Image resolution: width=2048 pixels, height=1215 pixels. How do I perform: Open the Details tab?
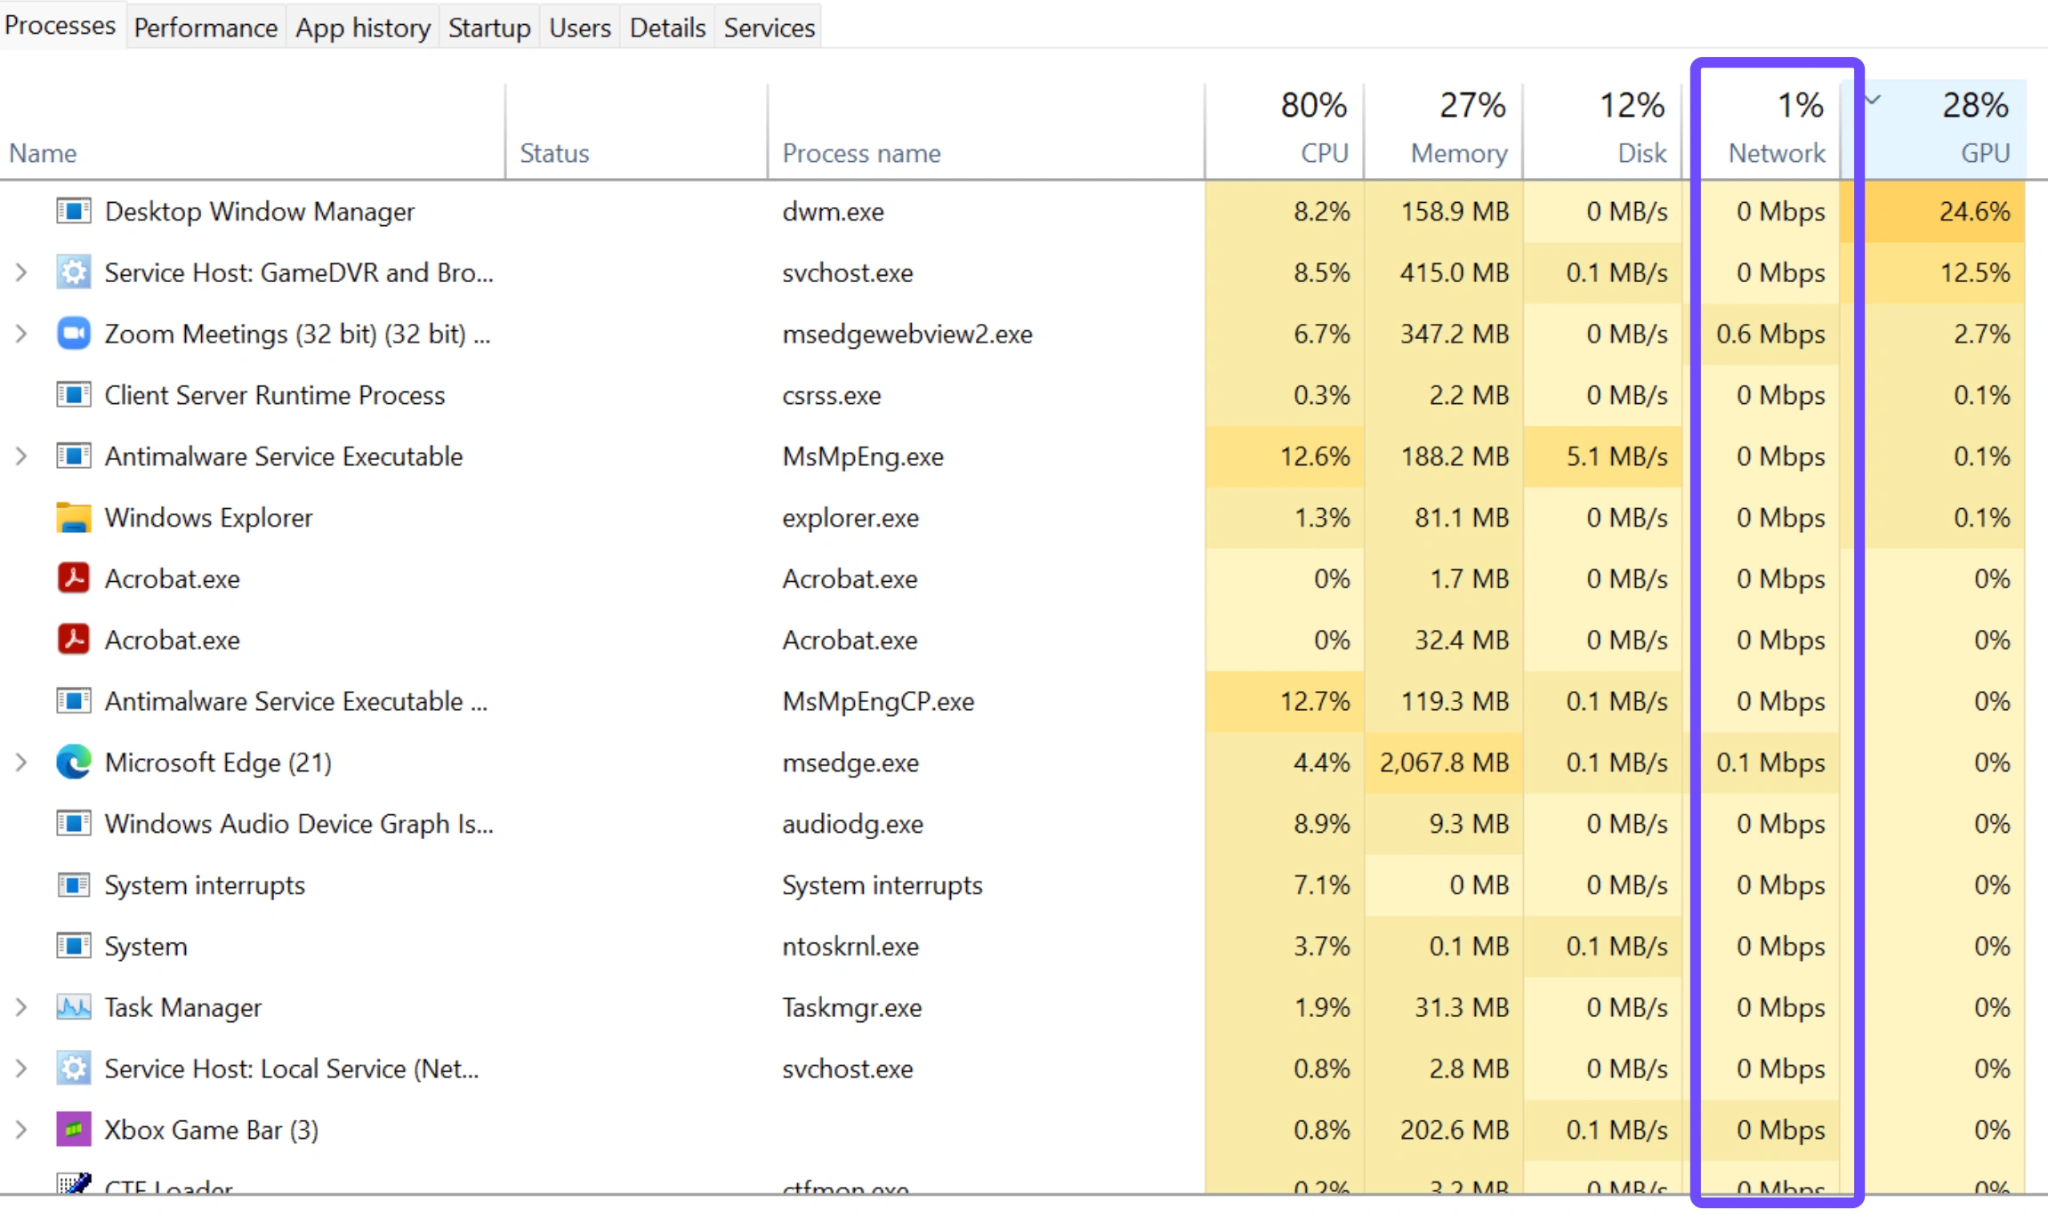coord(667,27)
